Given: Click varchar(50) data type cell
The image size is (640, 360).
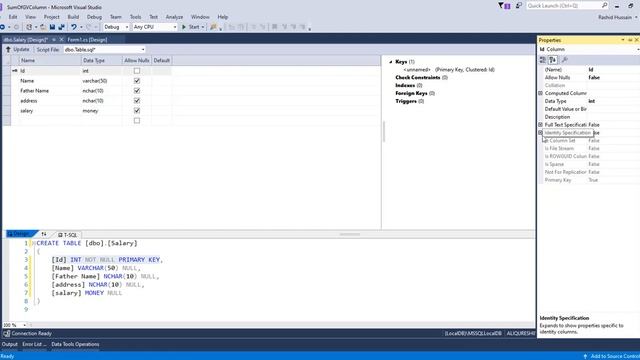Looking at the screenshot, I should [102, 81].
